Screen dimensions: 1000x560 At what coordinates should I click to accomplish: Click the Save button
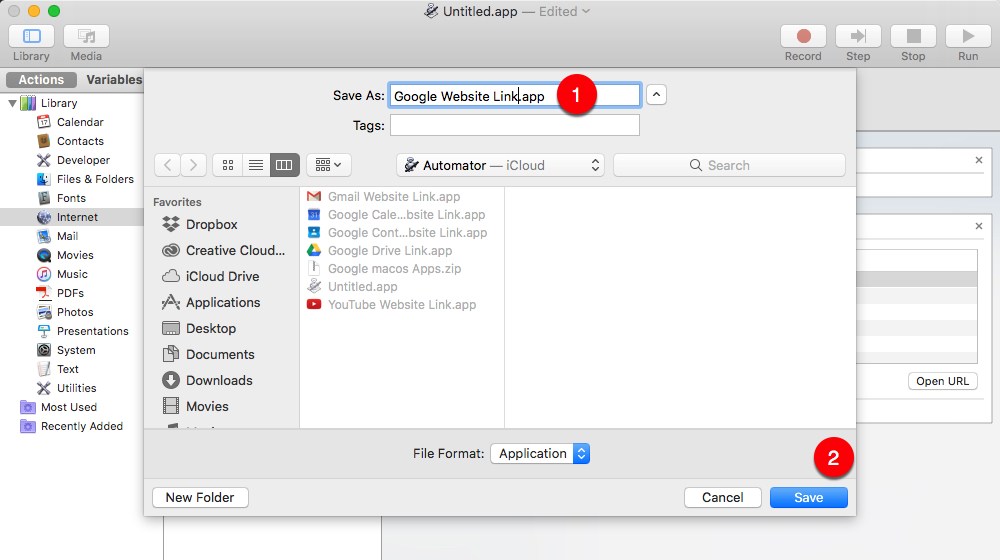click(809, 497)
